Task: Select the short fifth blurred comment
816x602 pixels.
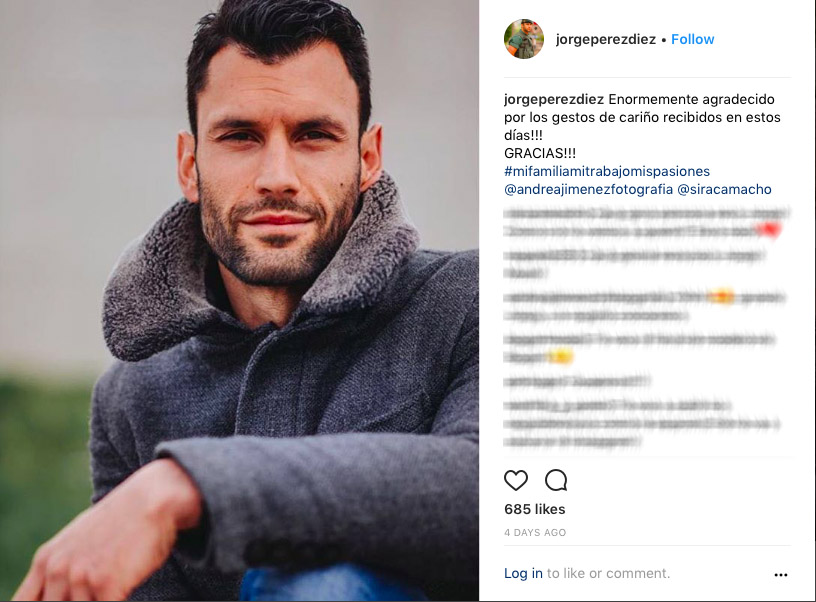Action: [x=577, y=381]
